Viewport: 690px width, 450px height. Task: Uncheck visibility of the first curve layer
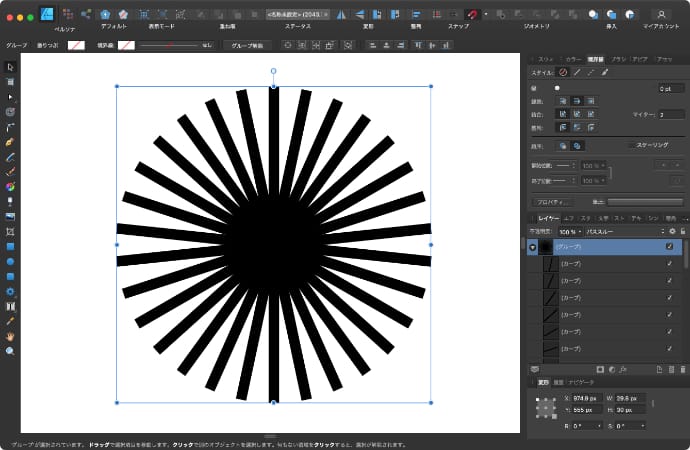(669, 264)
